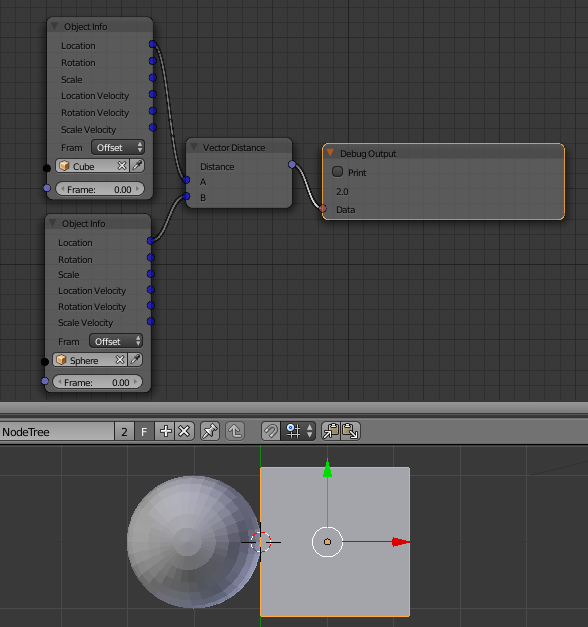The height and width of the screenshot is (627, 588).
Task: Toggle the snap magnet icon
Action: click(x=271, y=431)
